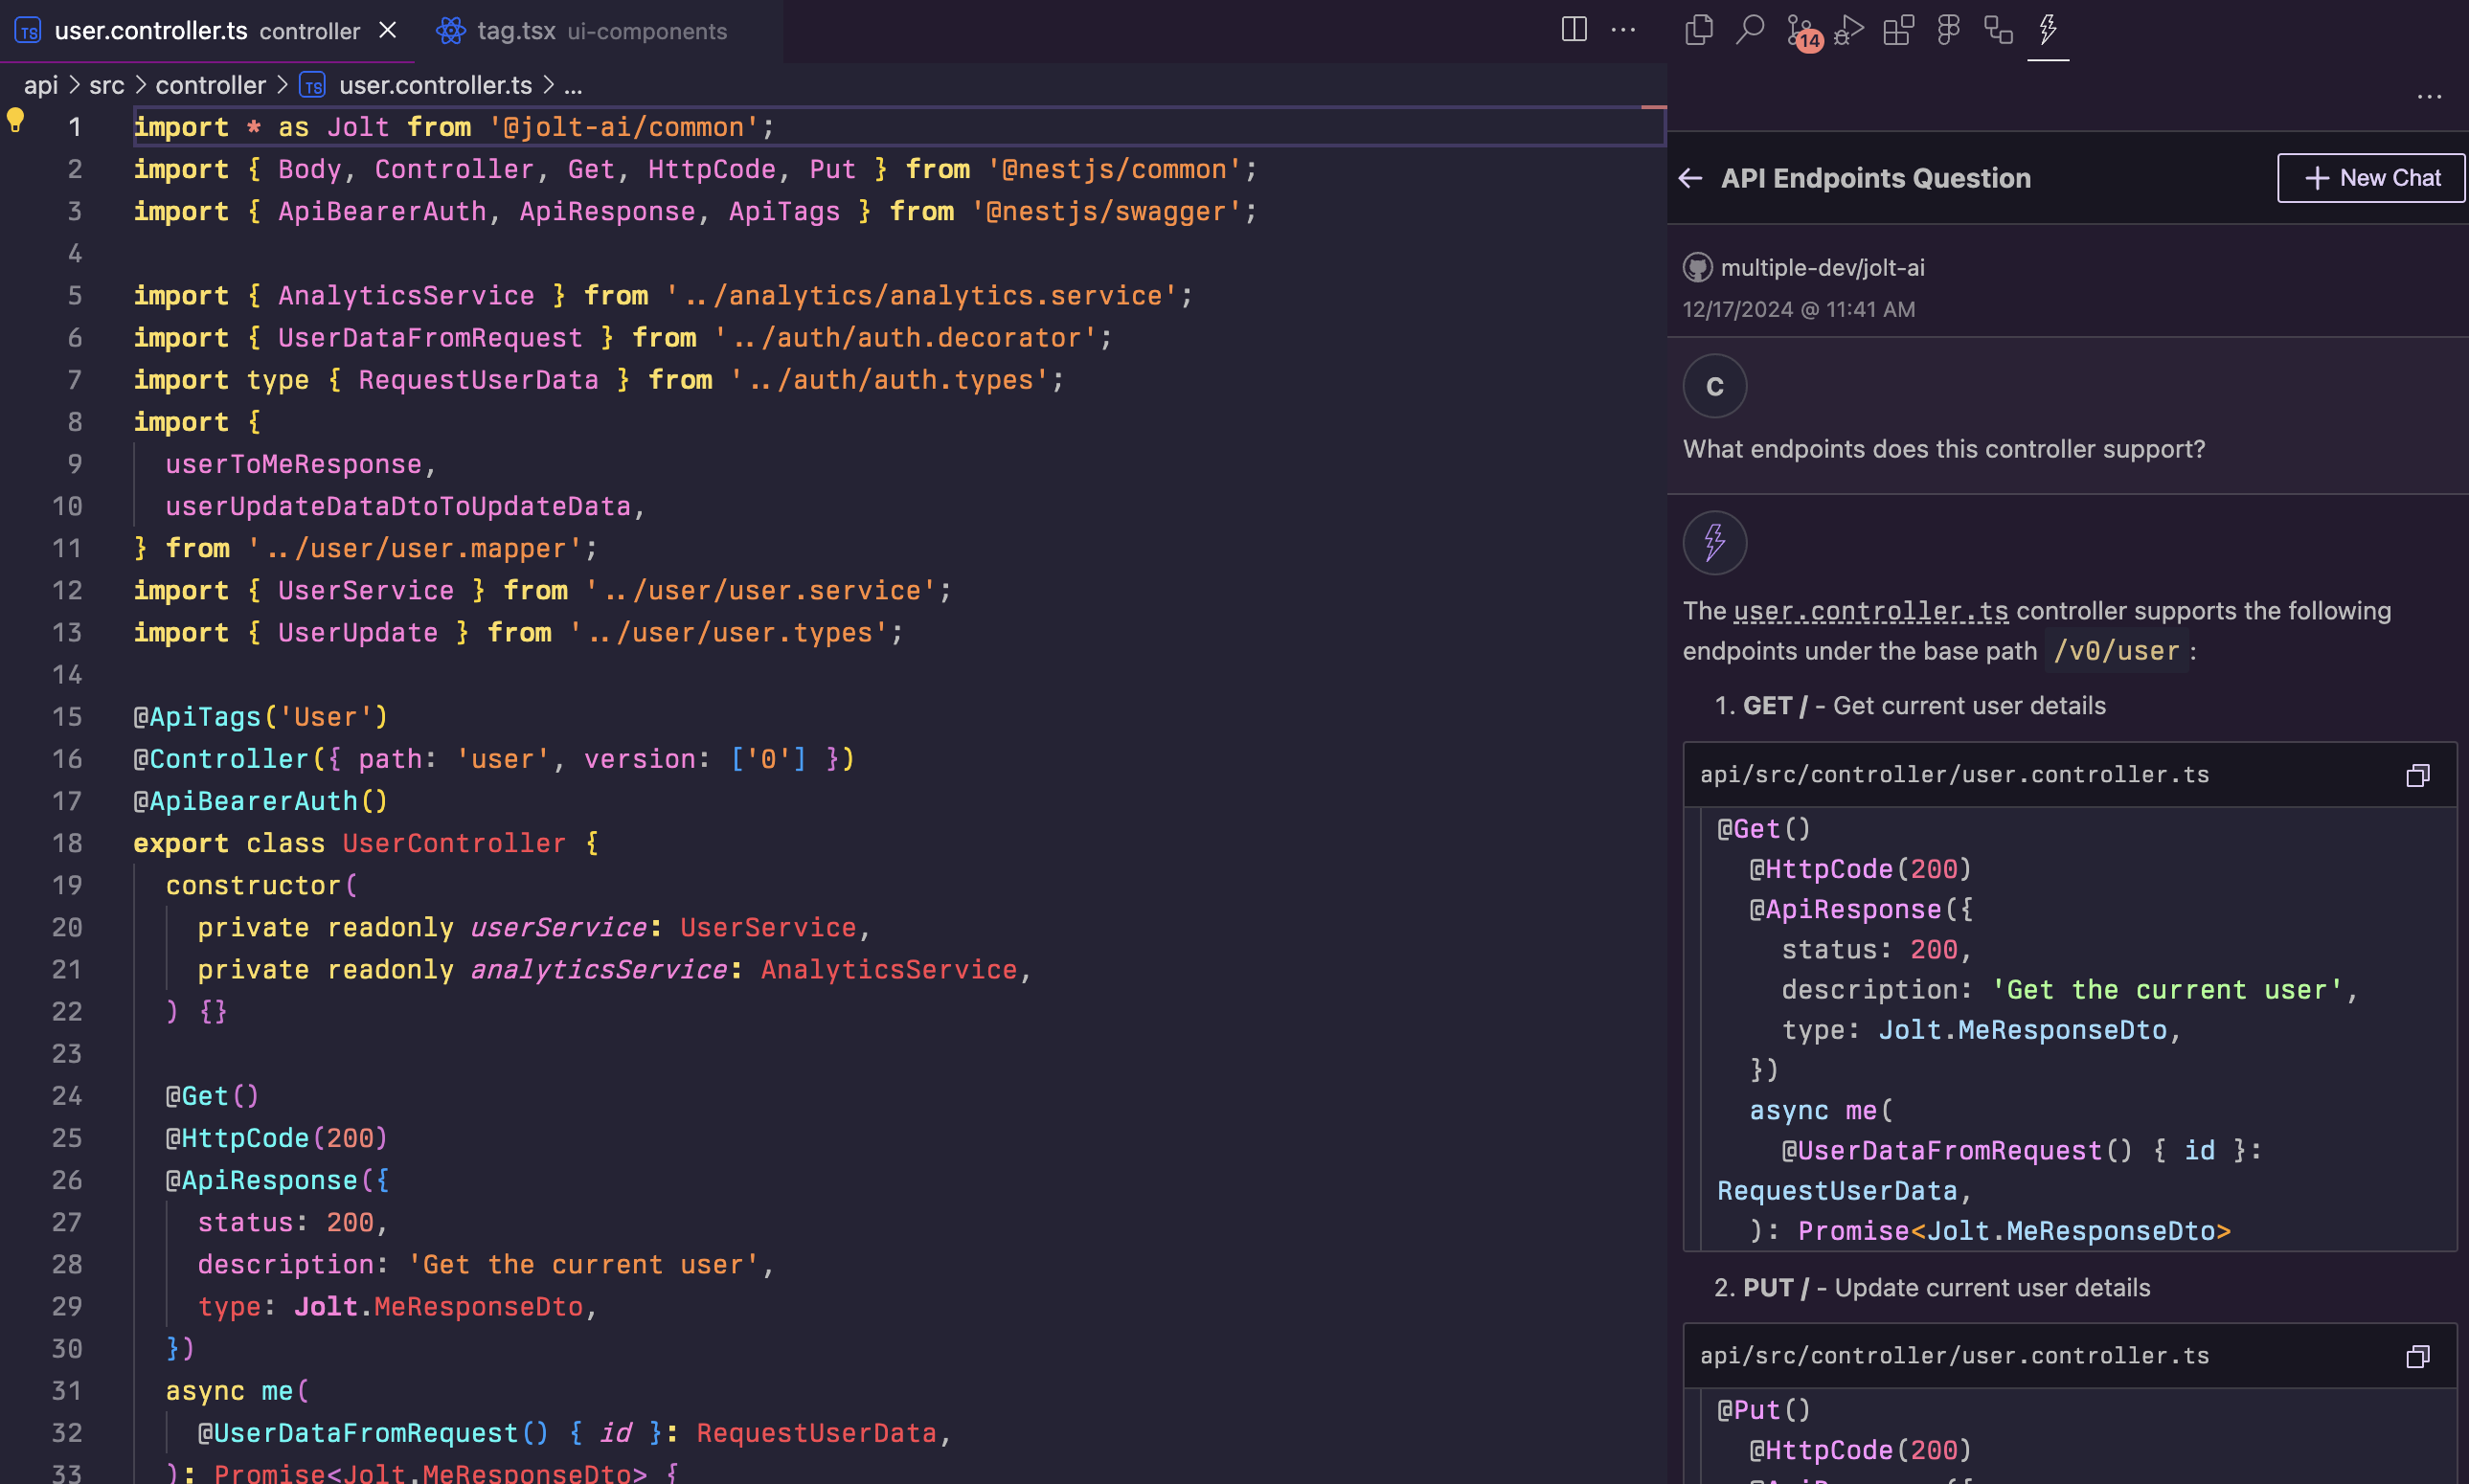Click RequestUserData on line 7
This screenshot has width=2469, height=1484.
[x=478, y=380]
